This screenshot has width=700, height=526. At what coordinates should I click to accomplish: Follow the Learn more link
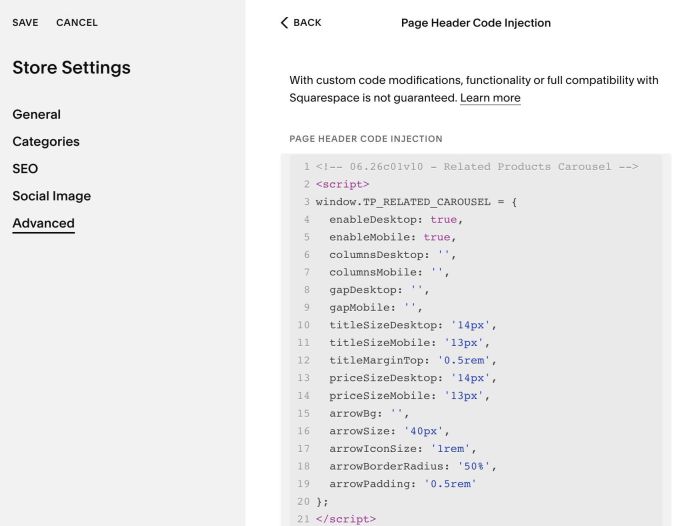click(490, 98)
